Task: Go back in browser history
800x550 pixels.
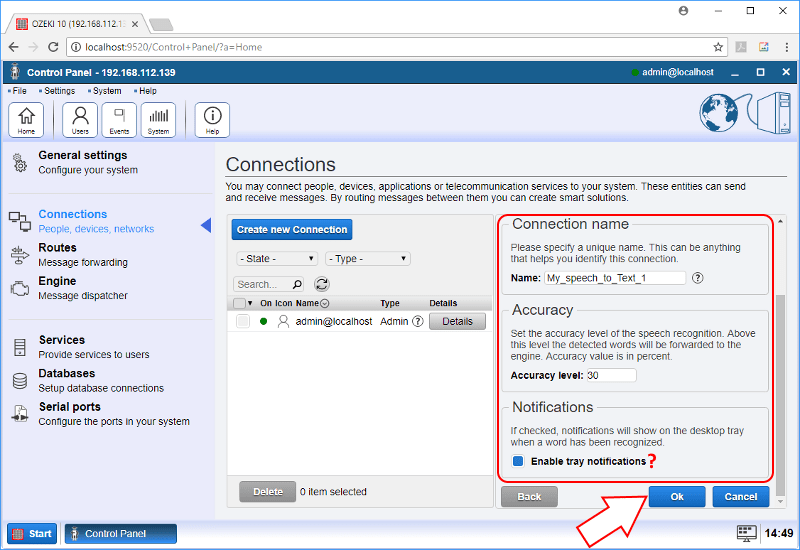Action: [x=14, y=47]
